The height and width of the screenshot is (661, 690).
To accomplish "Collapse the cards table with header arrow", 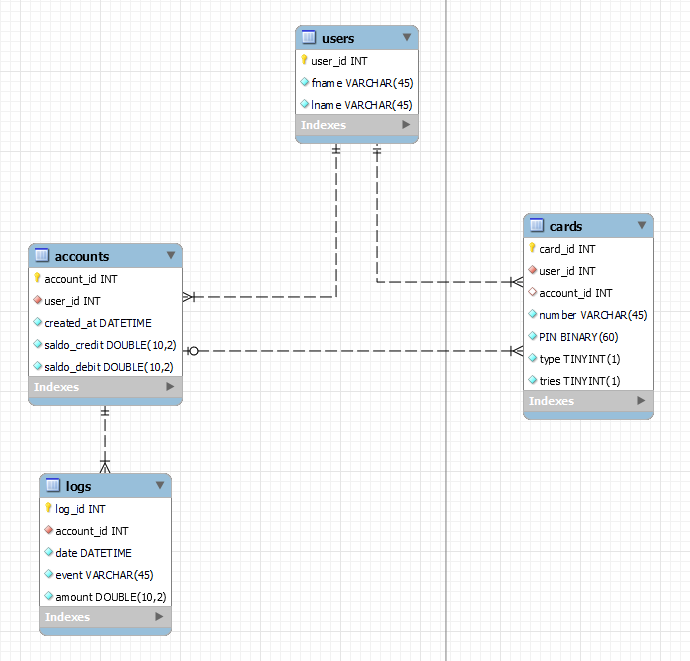I will [642, 225].
